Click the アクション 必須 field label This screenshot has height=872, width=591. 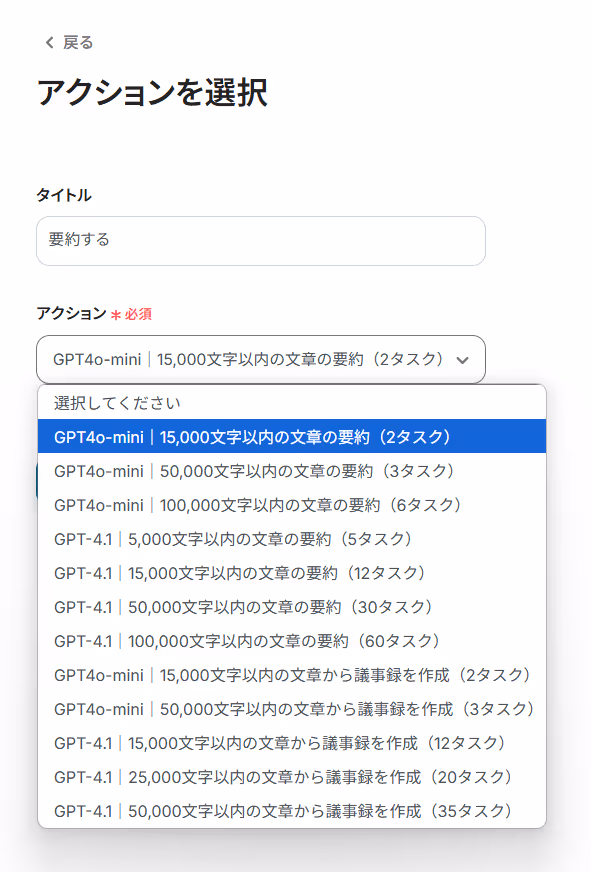[x=94, y=314]
